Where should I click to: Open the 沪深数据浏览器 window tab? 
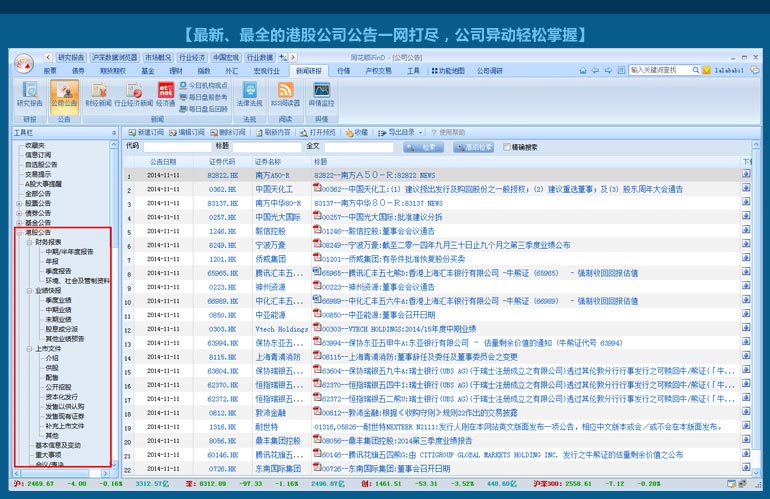[x=115, y=57]
